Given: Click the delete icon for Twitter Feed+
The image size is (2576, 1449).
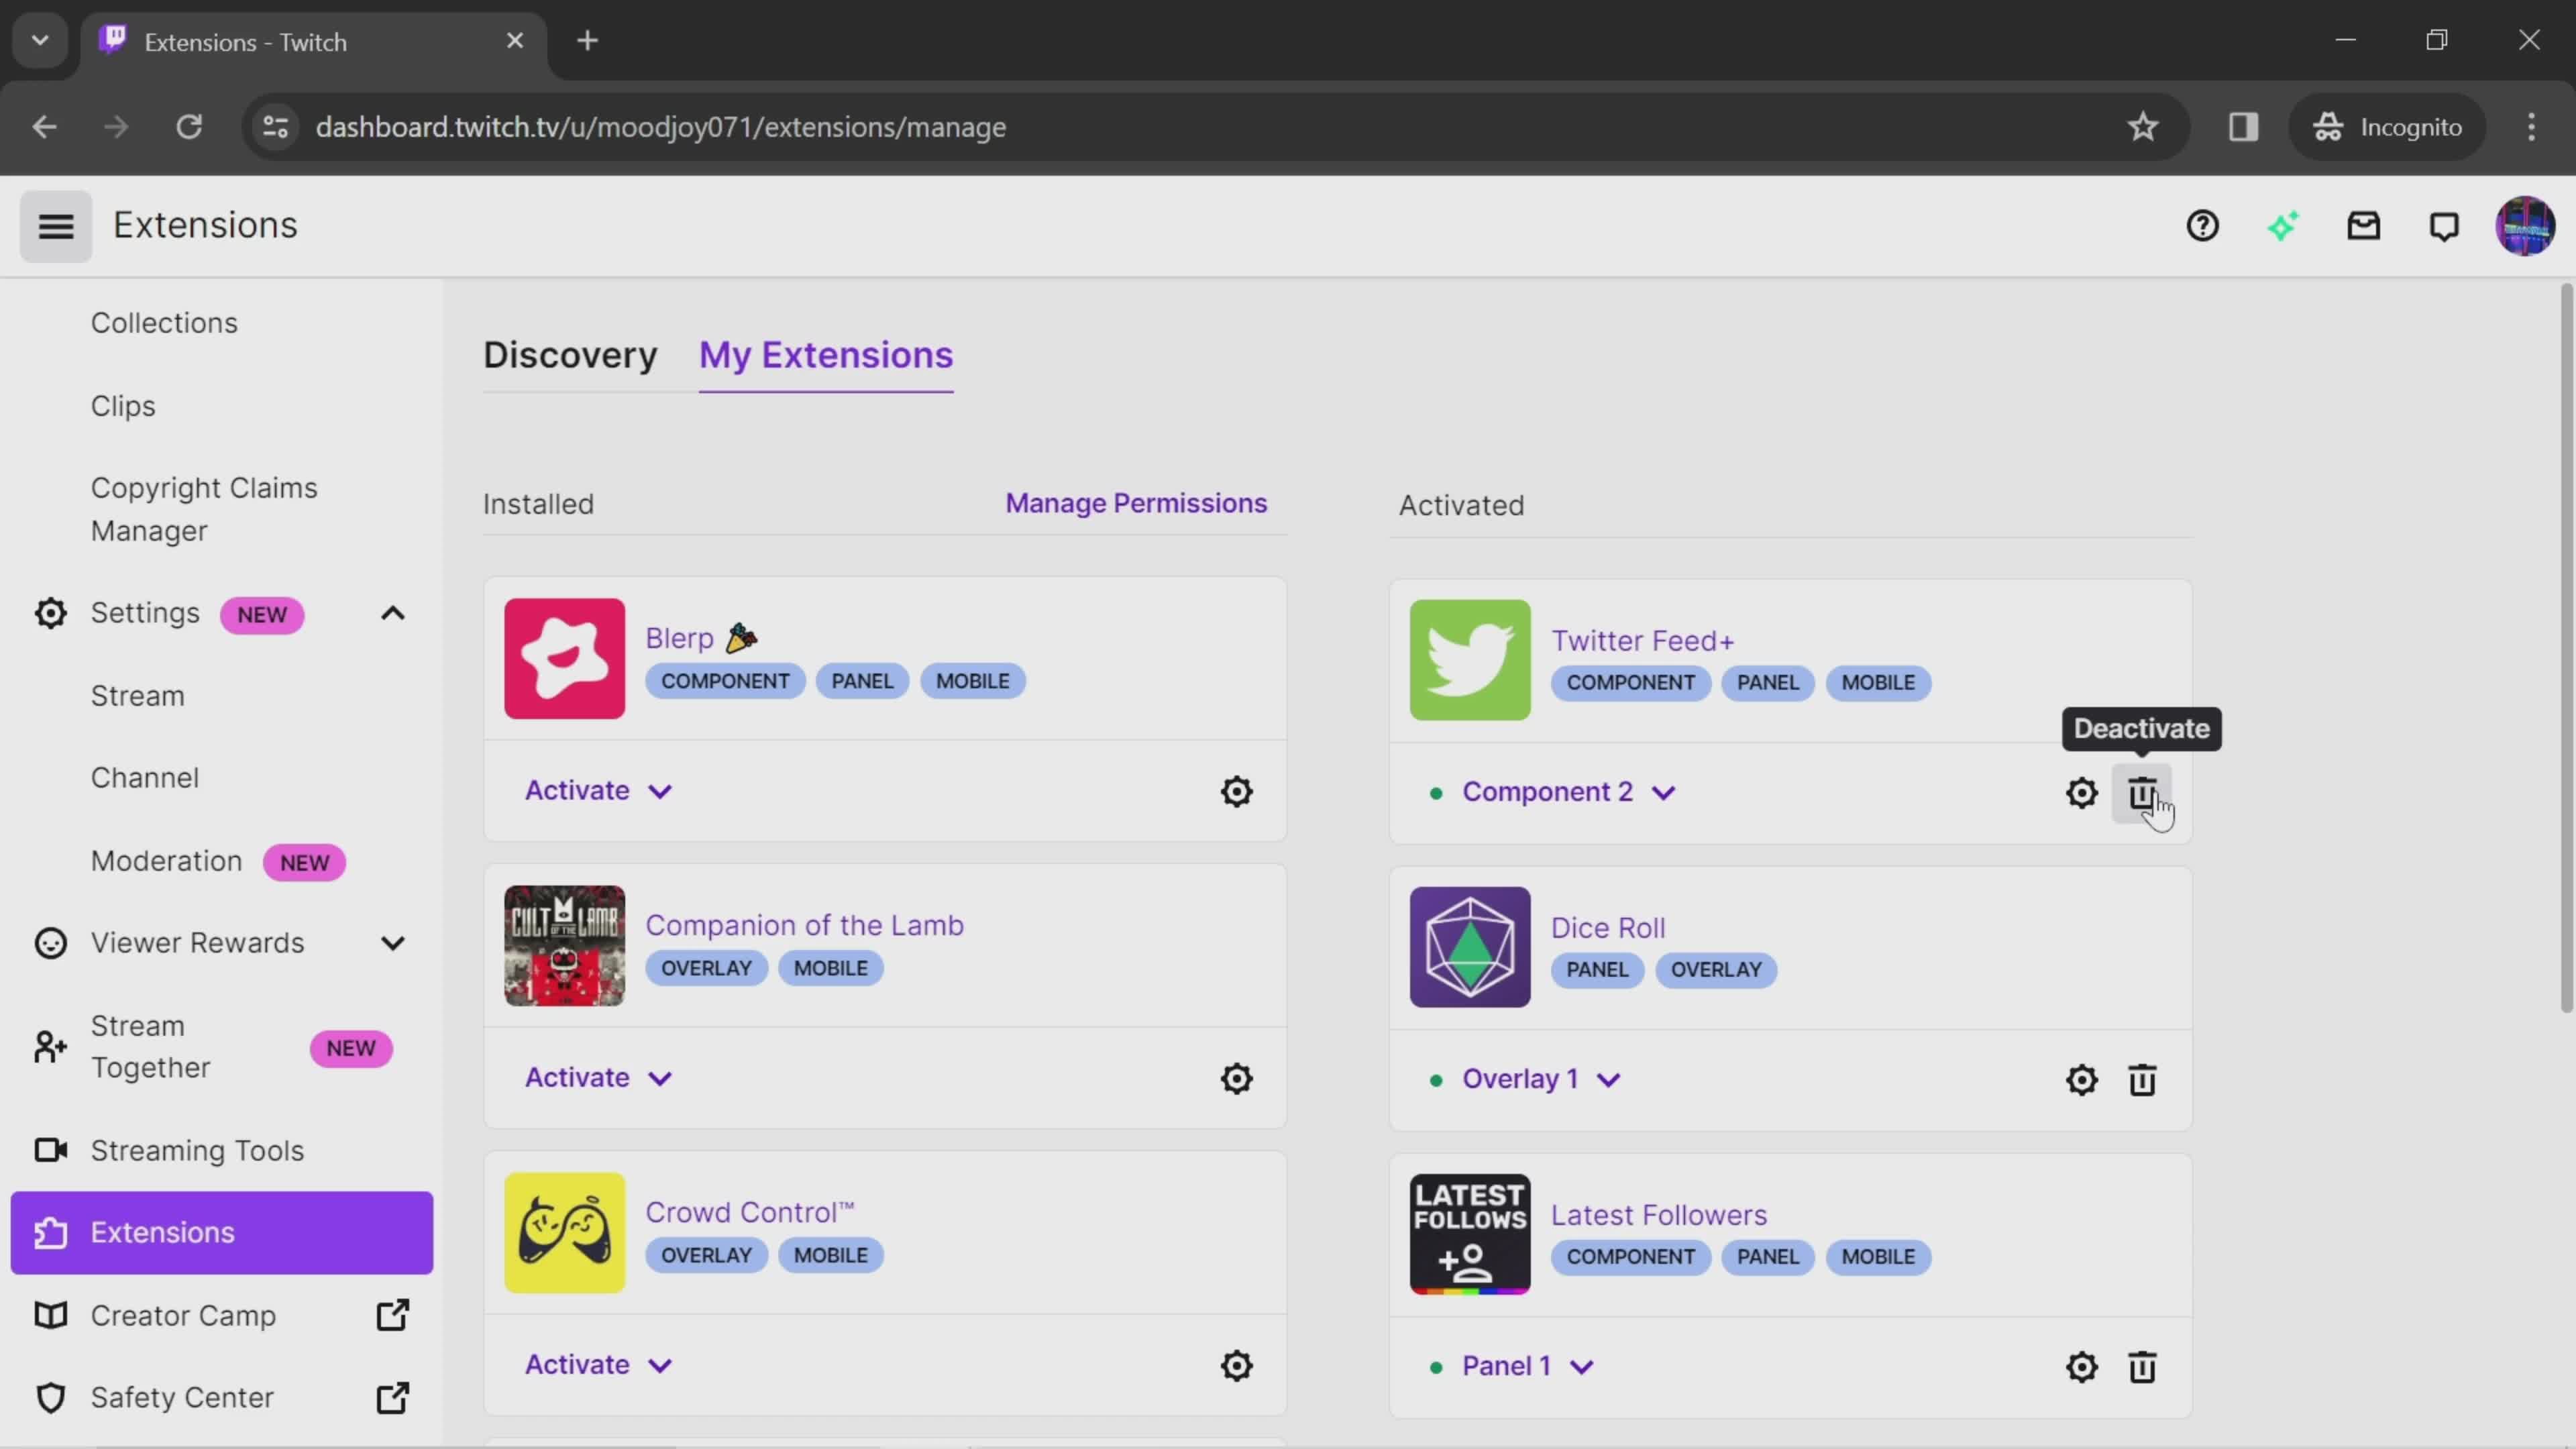Looking at the screenshot, I should pos(2143,793).
